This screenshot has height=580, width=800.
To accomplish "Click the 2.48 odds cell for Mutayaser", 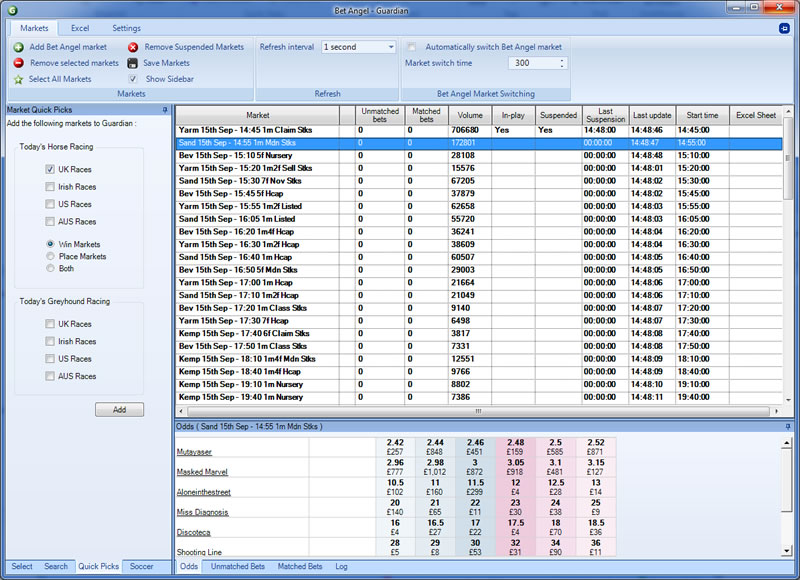I will point(515,447).
